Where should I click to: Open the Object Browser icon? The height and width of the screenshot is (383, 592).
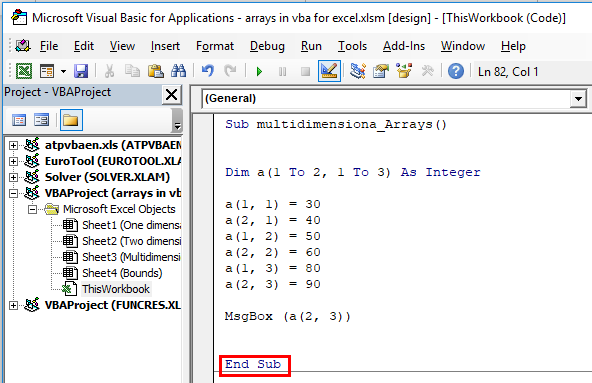[404, 71]
